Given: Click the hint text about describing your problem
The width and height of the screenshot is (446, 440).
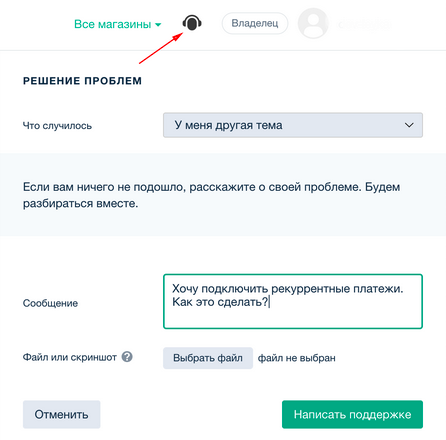Looking at the screenshot, I should (x=211, y=195).
